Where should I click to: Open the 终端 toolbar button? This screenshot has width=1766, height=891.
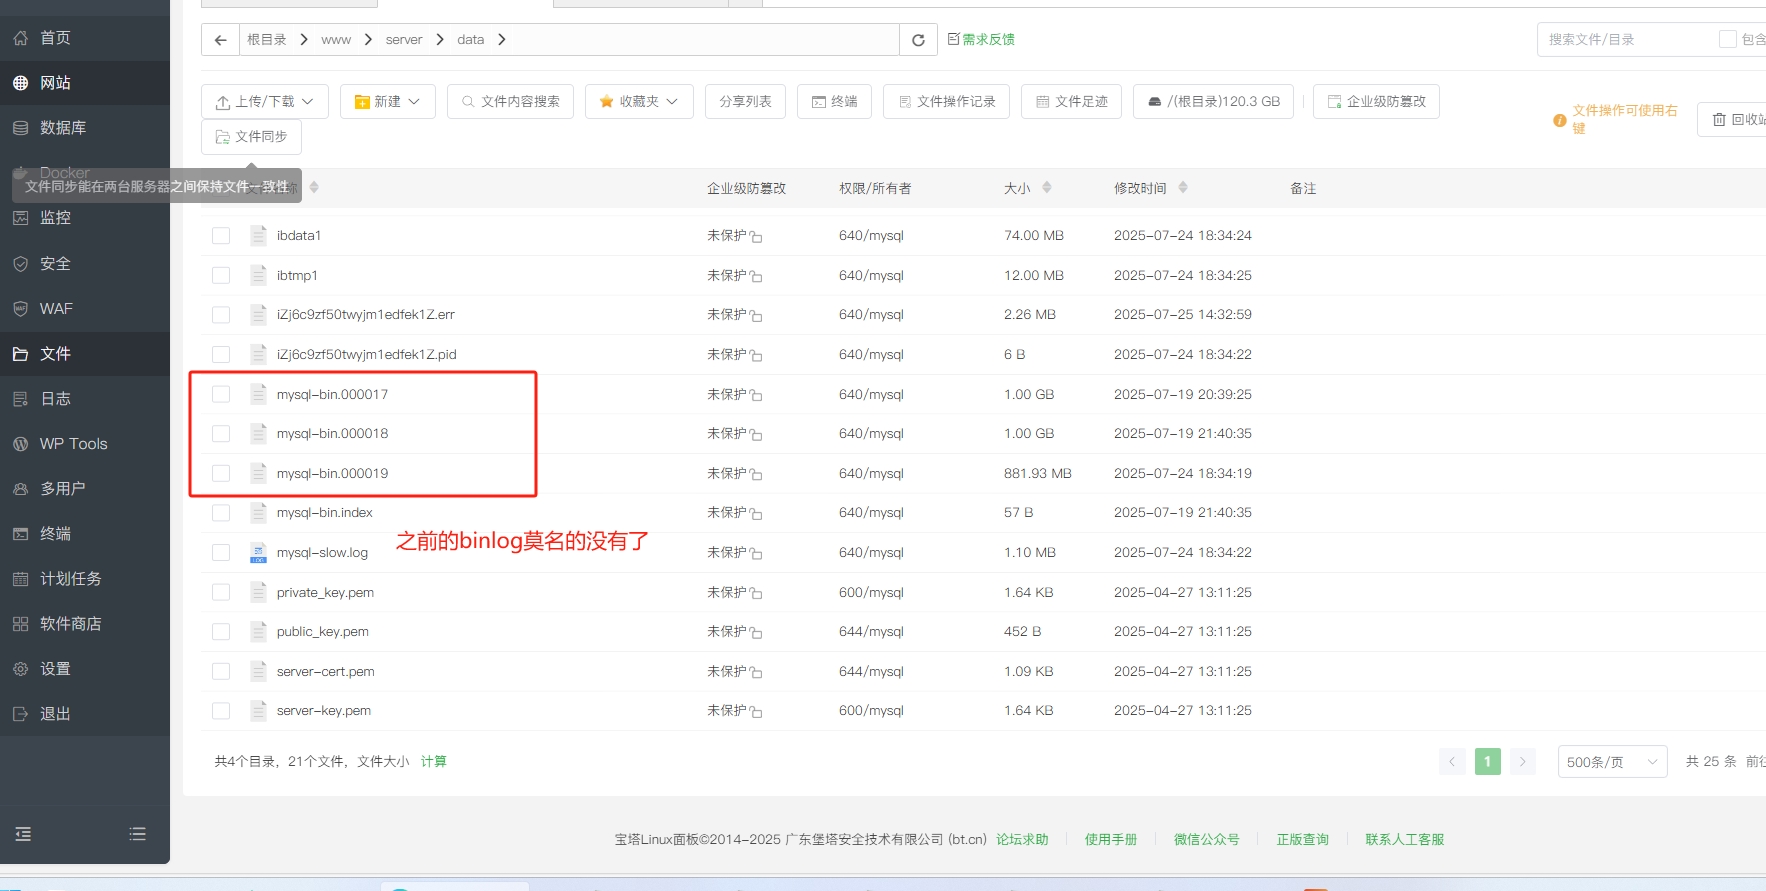[835, 102]
